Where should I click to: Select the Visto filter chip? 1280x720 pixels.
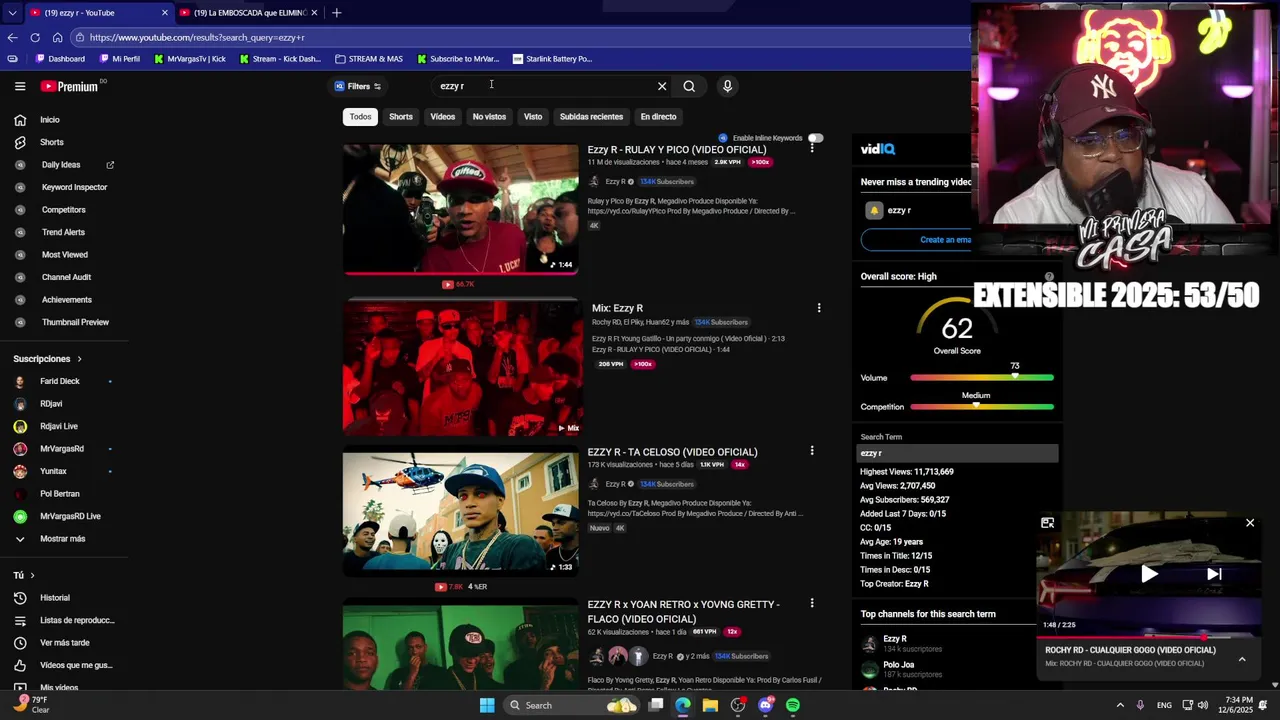[x=533, y=117]
